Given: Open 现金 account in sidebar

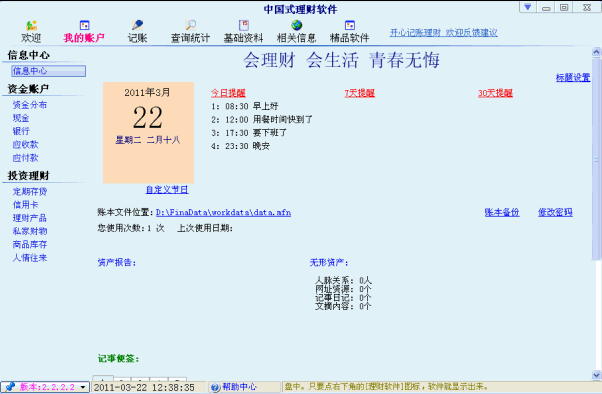Looking at the screenshot, I should [21, 118].
